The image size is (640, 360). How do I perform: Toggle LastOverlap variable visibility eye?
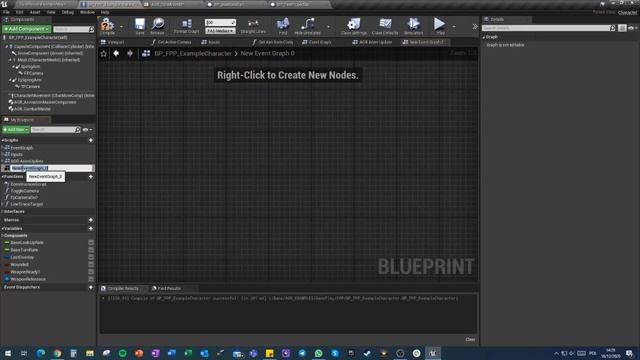coord(91,257)
